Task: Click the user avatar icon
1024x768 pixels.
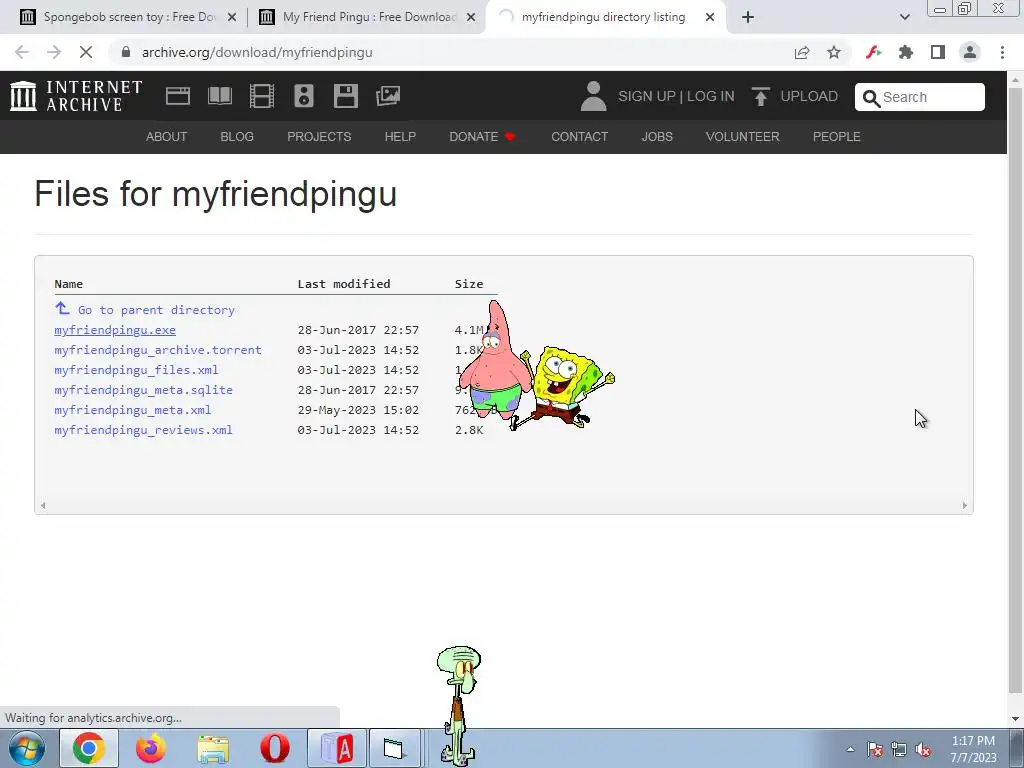Action: click(x=593, y=96)
